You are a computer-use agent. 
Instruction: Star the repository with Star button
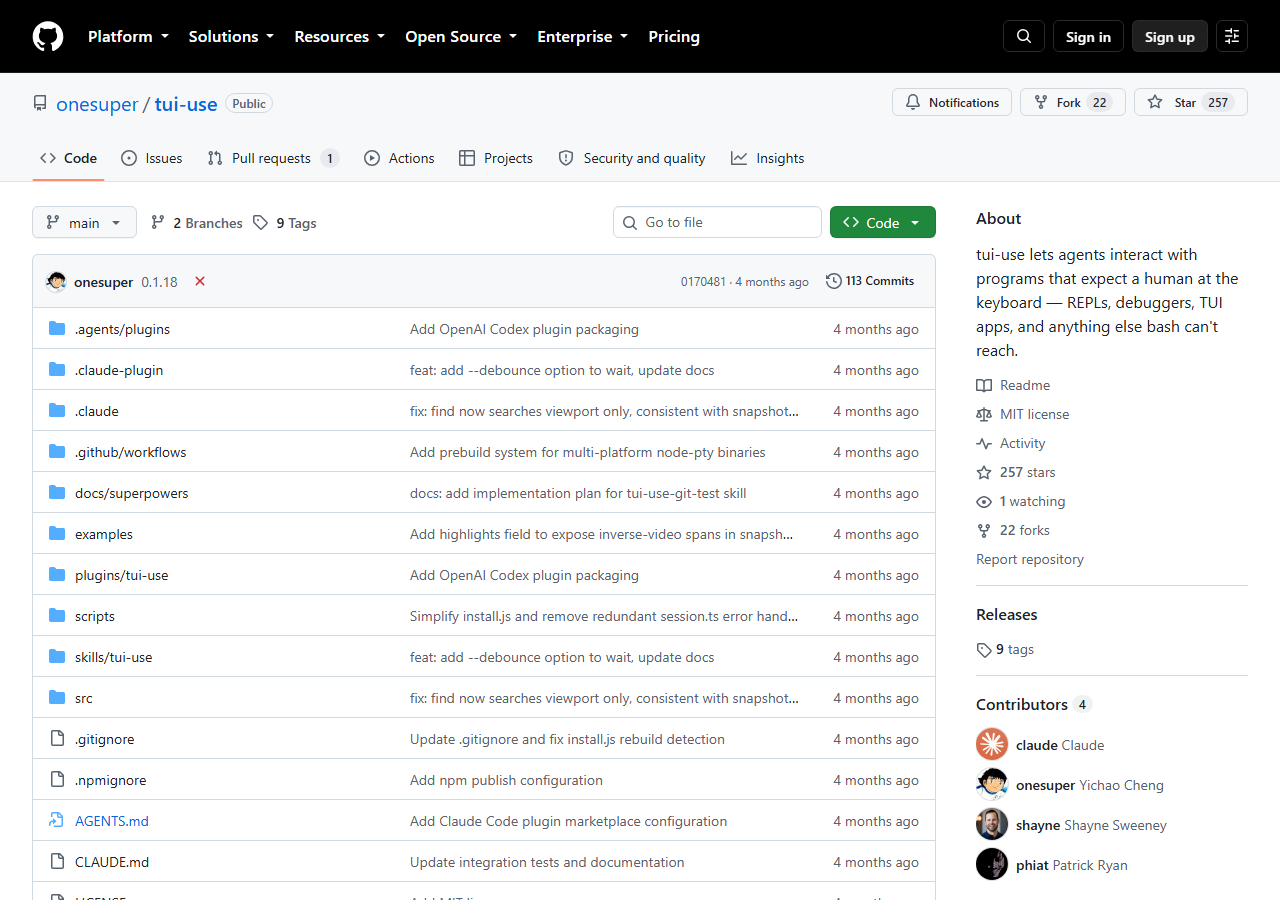(1191, 102)
